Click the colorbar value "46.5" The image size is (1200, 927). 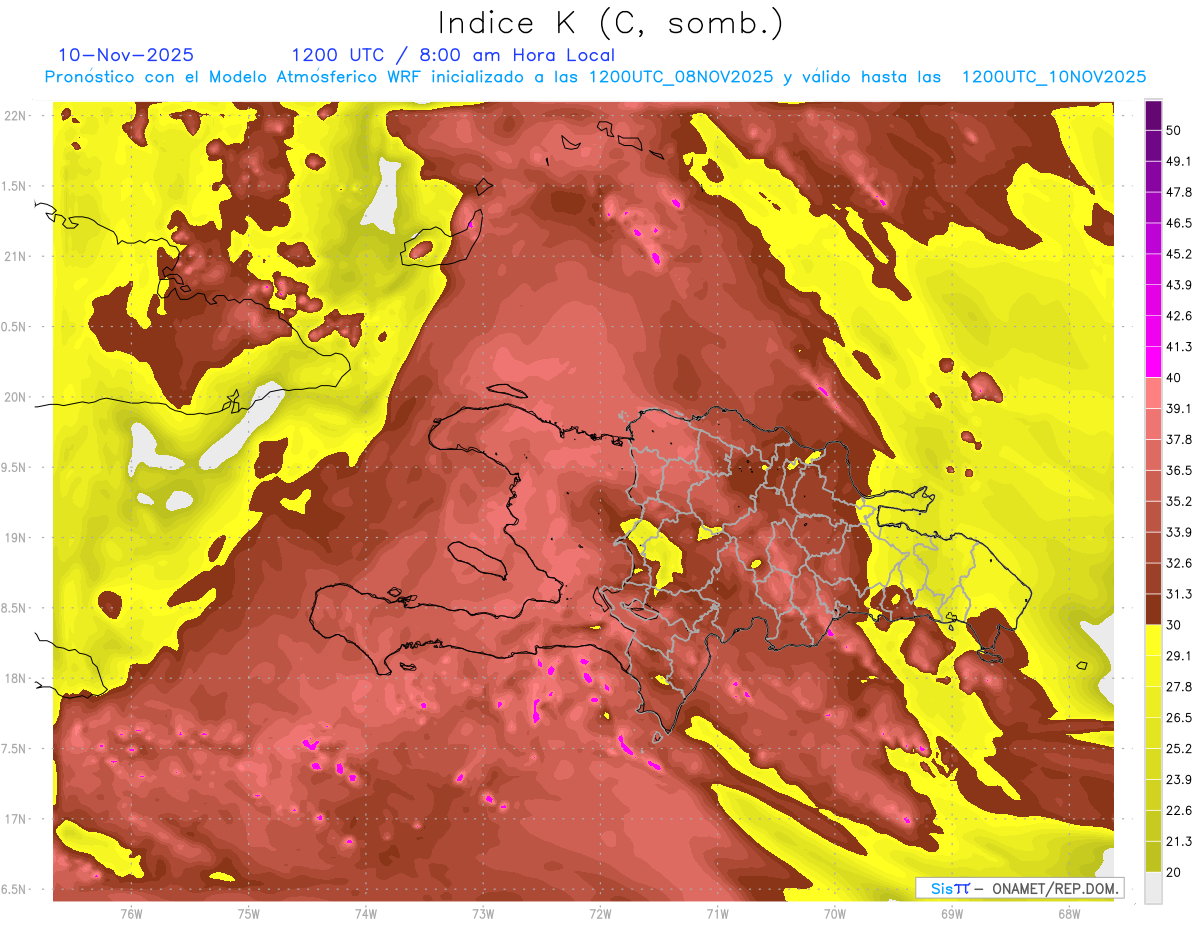tap(1178, 223)
